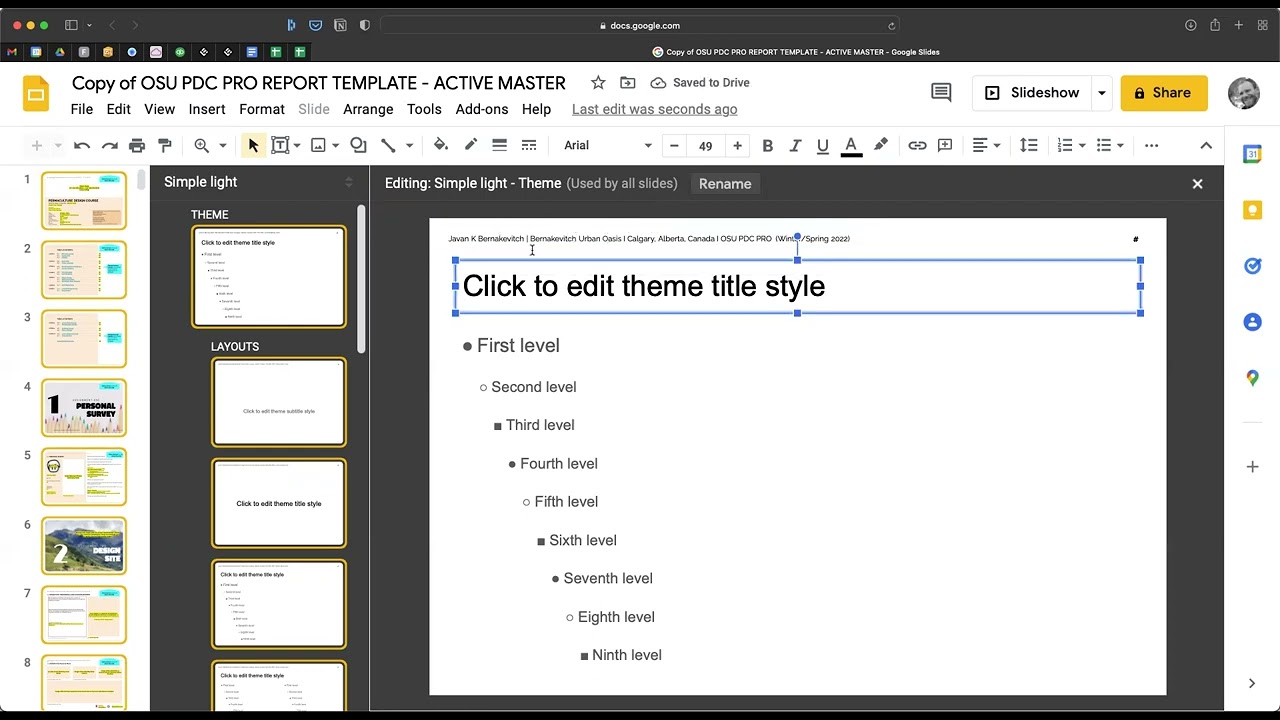Image resolution: width=1280 pixels, height=720 pixels.
Task: Select slide 4 Personal Survey thumbnail
Action: 84,408
